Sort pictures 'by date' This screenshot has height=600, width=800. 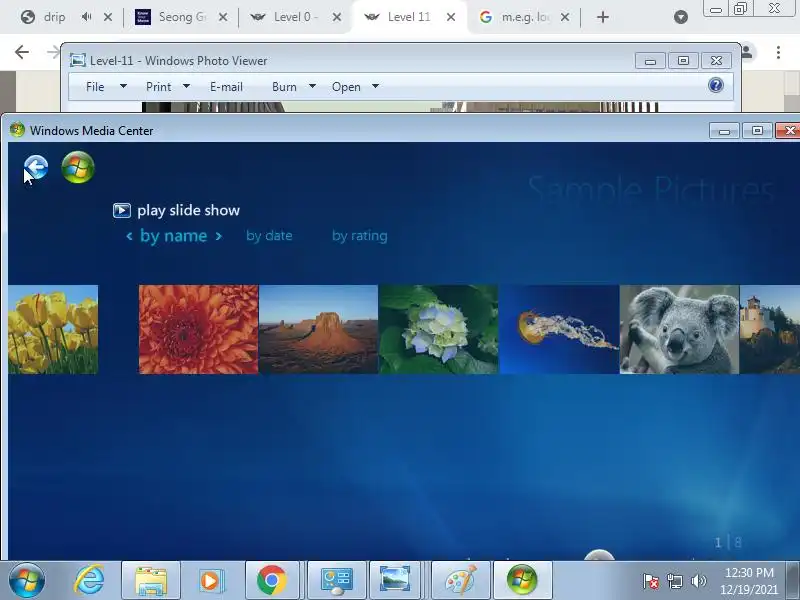tap(269, 236)
